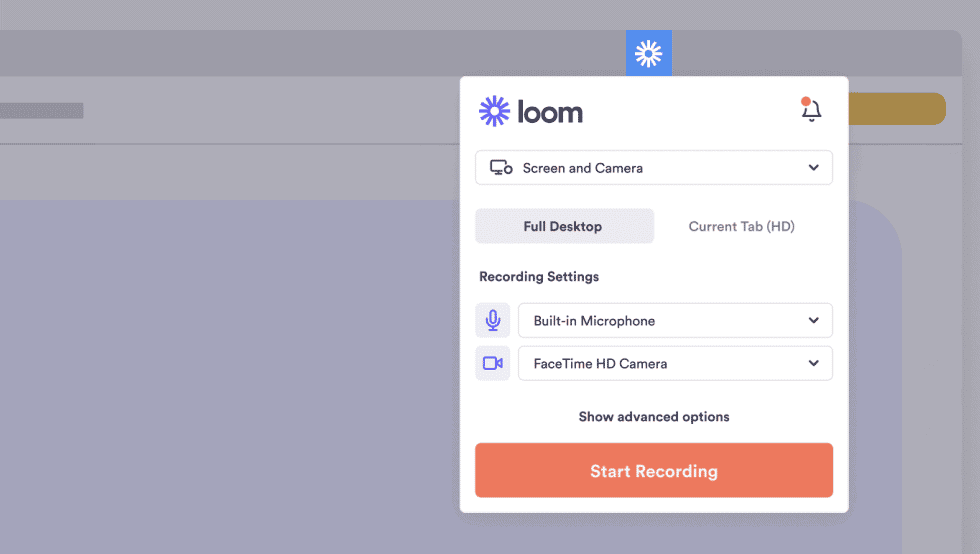Screen dimensions: 980x554
Task: Click the chevron beside FaceTime HD Camera
Action: 814,363
